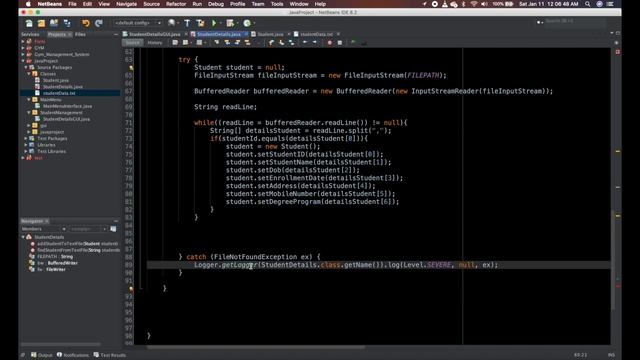Select bw : BufferedWriter field in Navigator
Viewport: 640px width, 360px height.
pos(57,263)
